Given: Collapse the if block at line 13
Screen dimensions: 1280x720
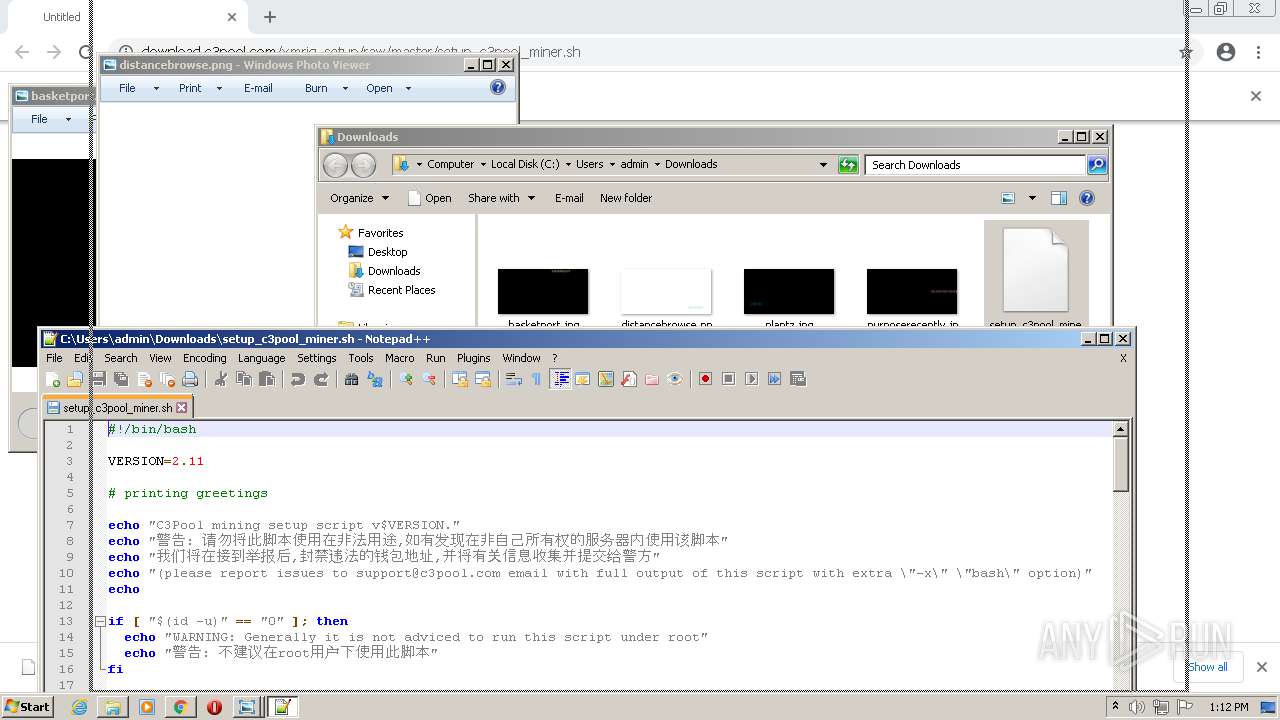Looking at the screenshot, I should pyautogui.click(x=100, y=621).
